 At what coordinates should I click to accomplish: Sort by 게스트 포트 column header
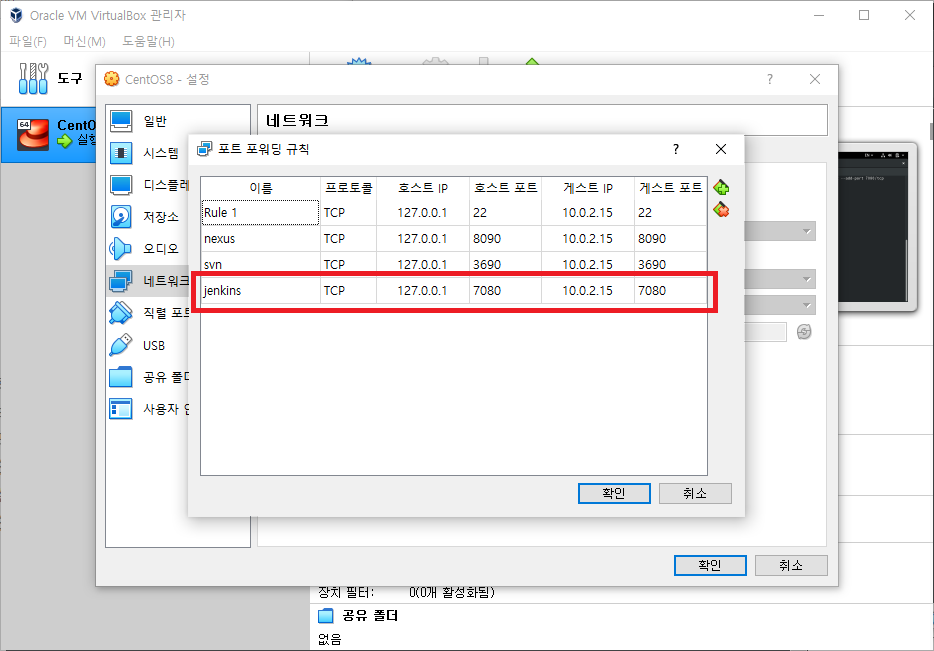pos(671,188)
